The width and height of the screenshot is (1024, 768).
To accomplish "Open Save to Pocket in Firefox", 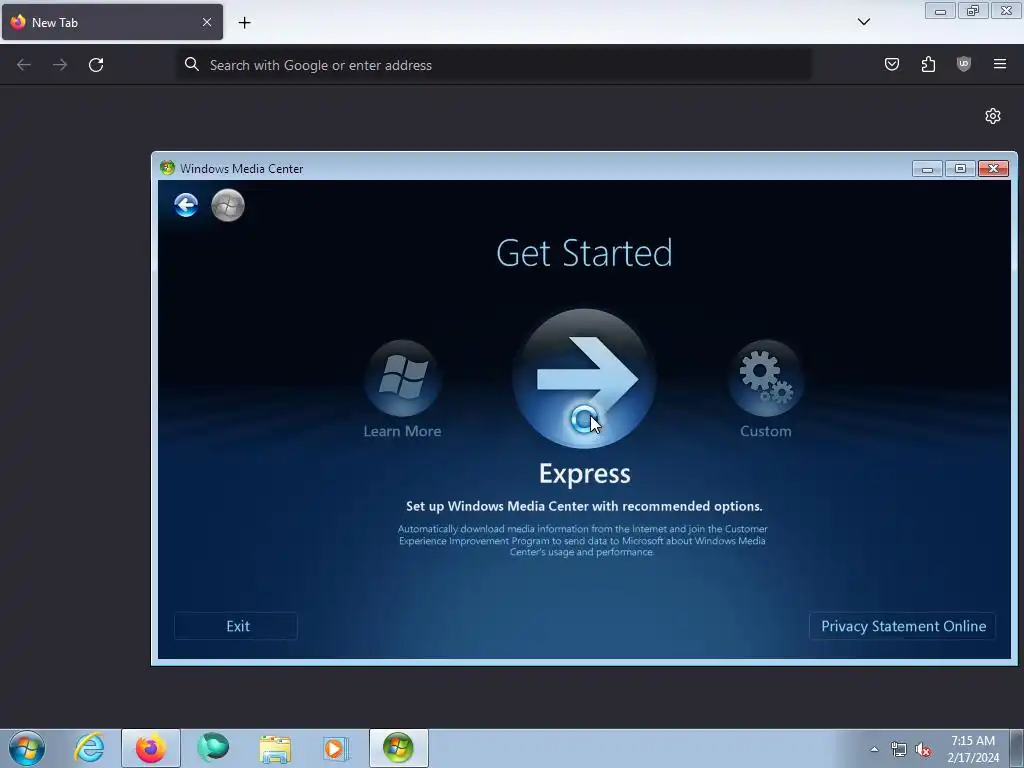I will tap(891, 64).
